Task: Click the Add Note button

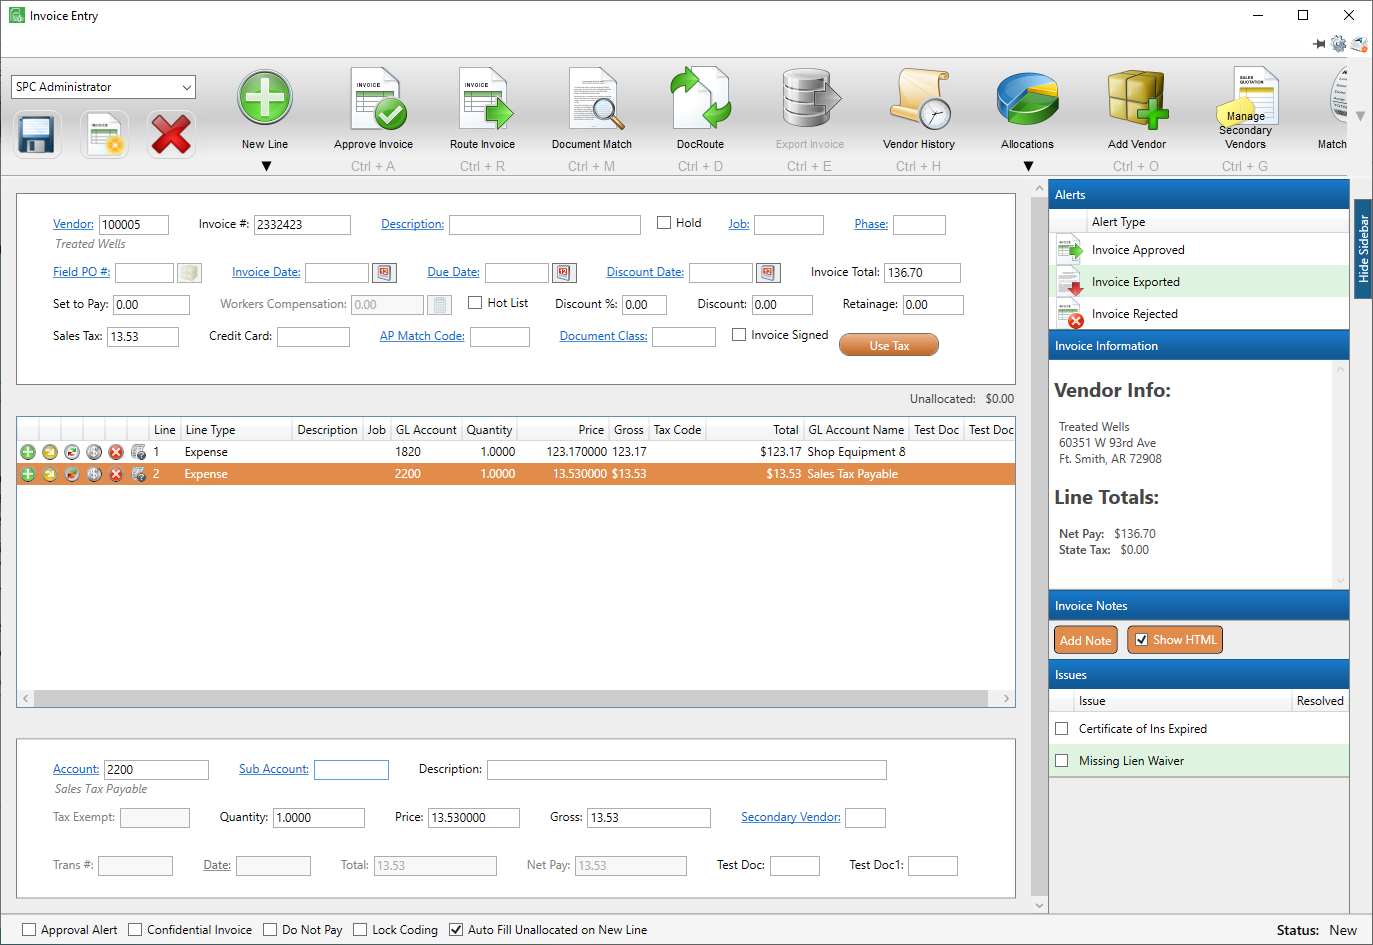Action: [x=1085, y=640]
